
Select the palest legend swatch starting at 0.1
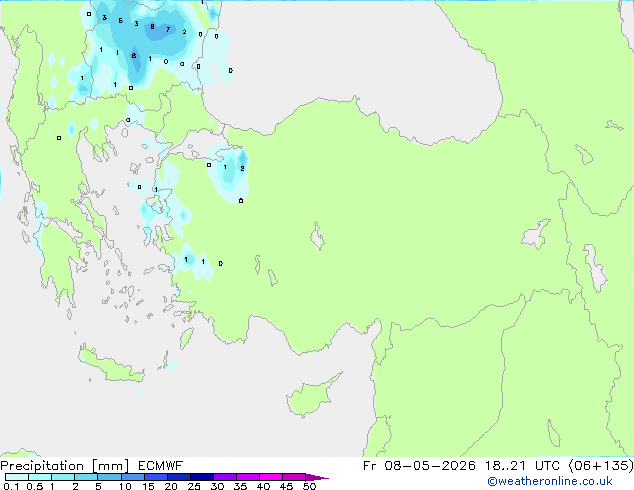(17, 477)
